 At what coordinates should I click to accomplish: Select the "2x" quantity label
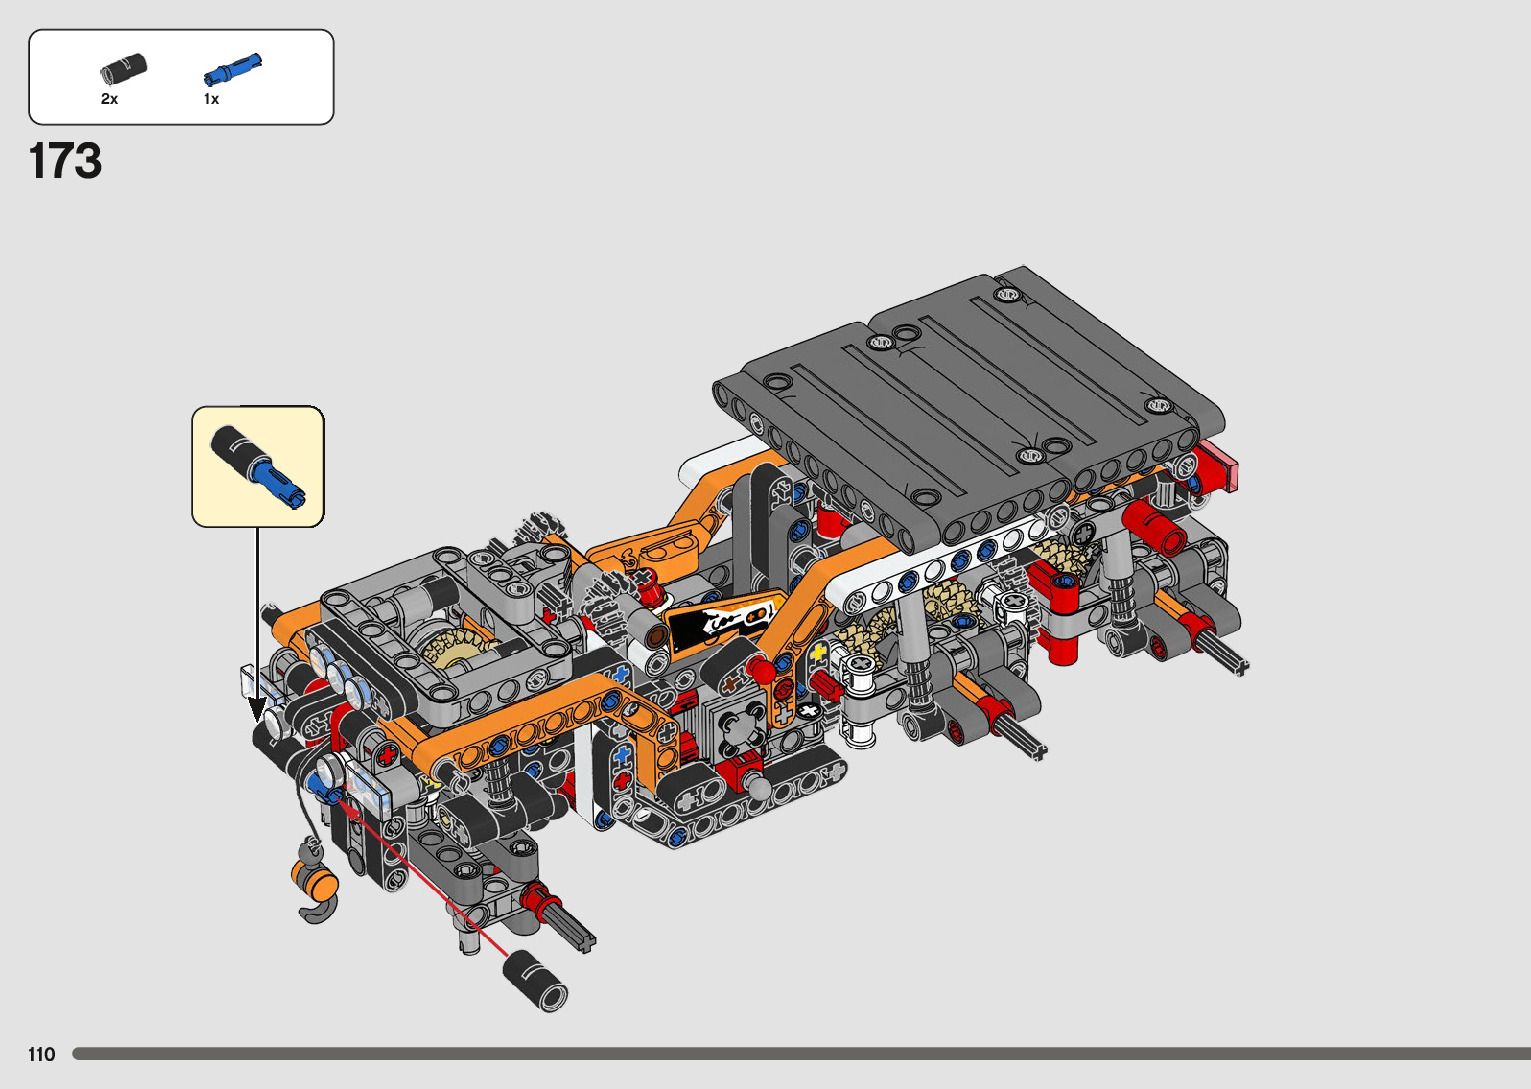[x=109, y=99]
